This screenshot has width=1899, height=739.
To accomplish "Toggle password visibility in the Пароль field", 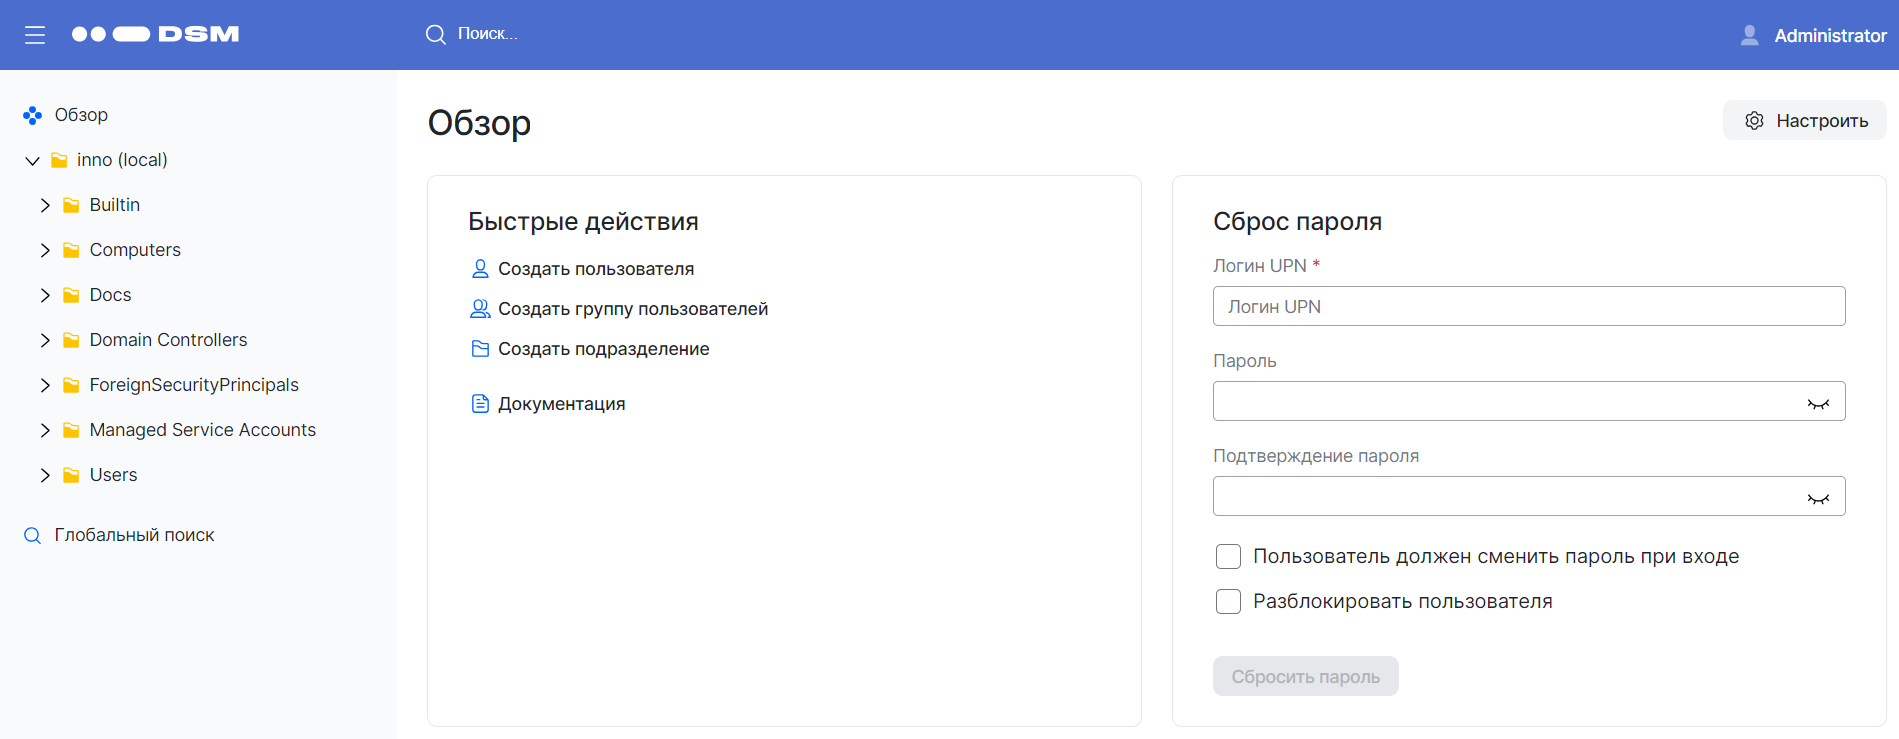I will pos(1817,403).
